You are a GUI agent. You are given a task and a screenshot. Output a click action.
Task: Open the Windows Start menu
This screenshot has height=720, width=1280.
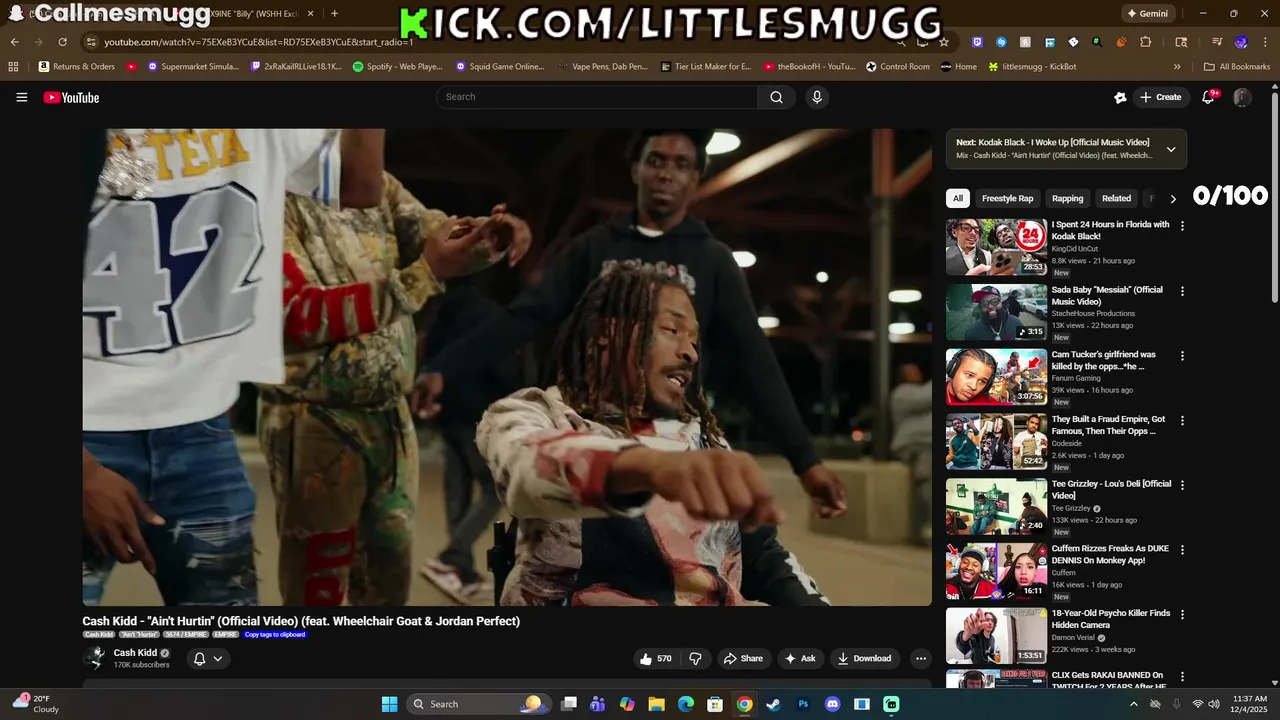click(x=390, y=704)
